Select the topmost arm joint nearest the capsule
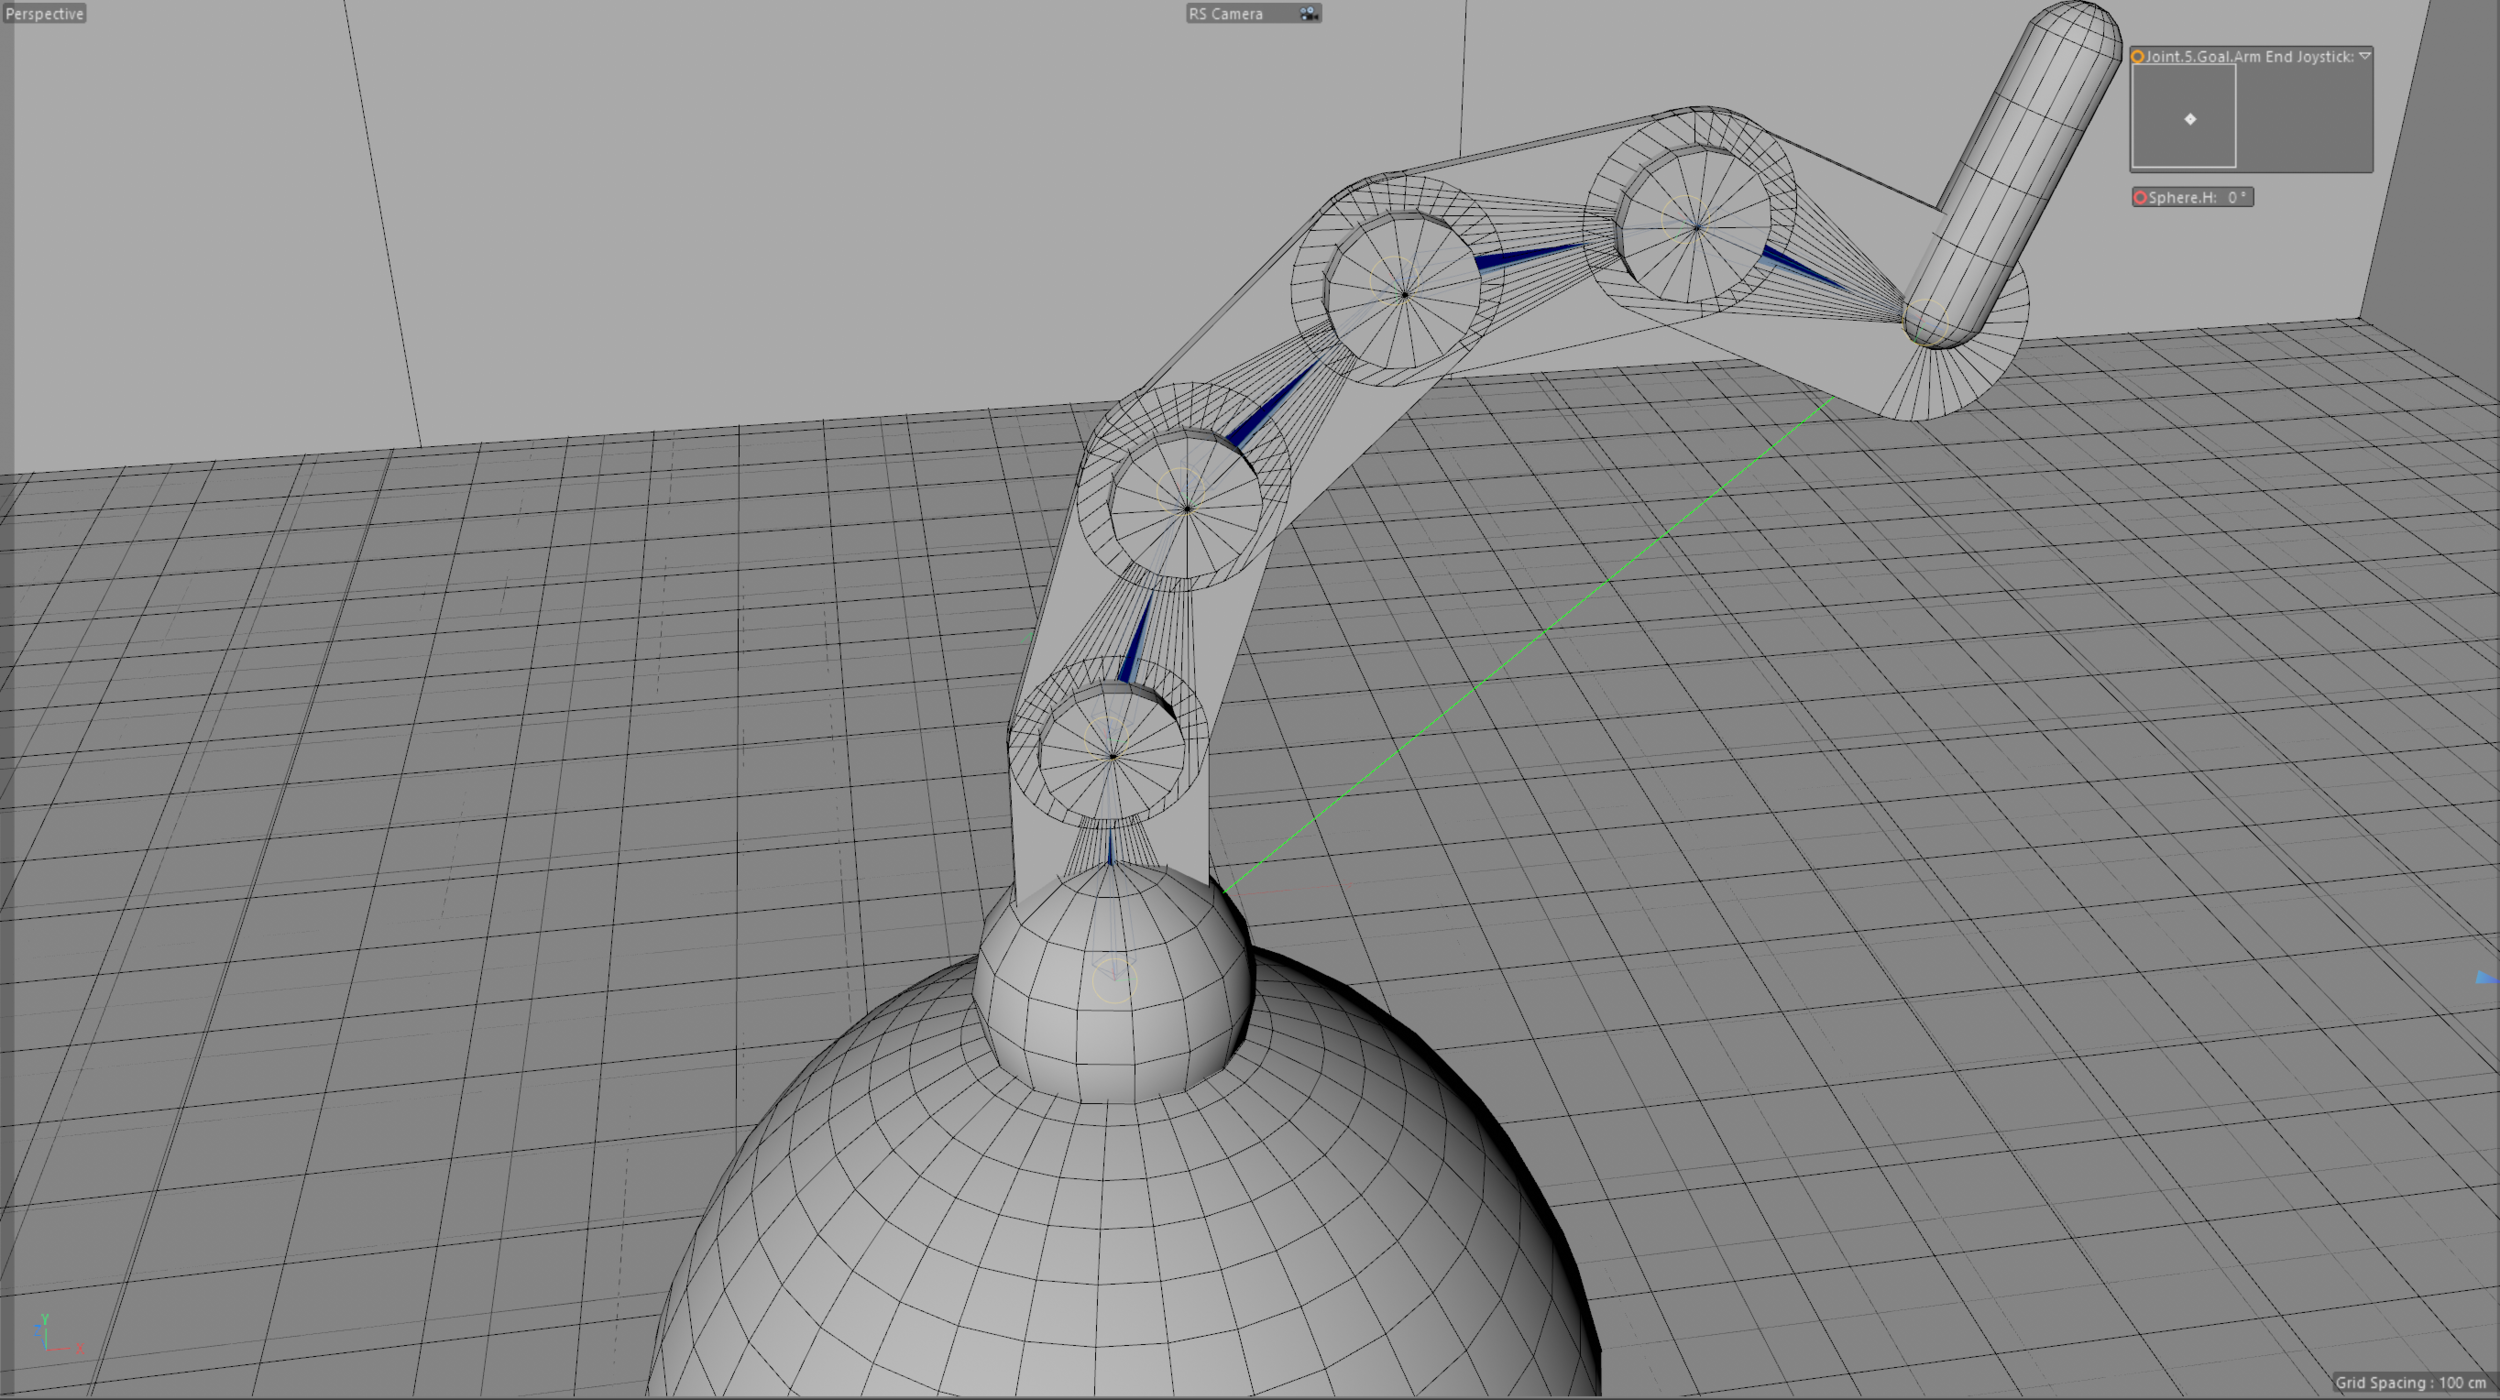The width and height of the screenshot is (2500, 1400). tap(1696, 228)
